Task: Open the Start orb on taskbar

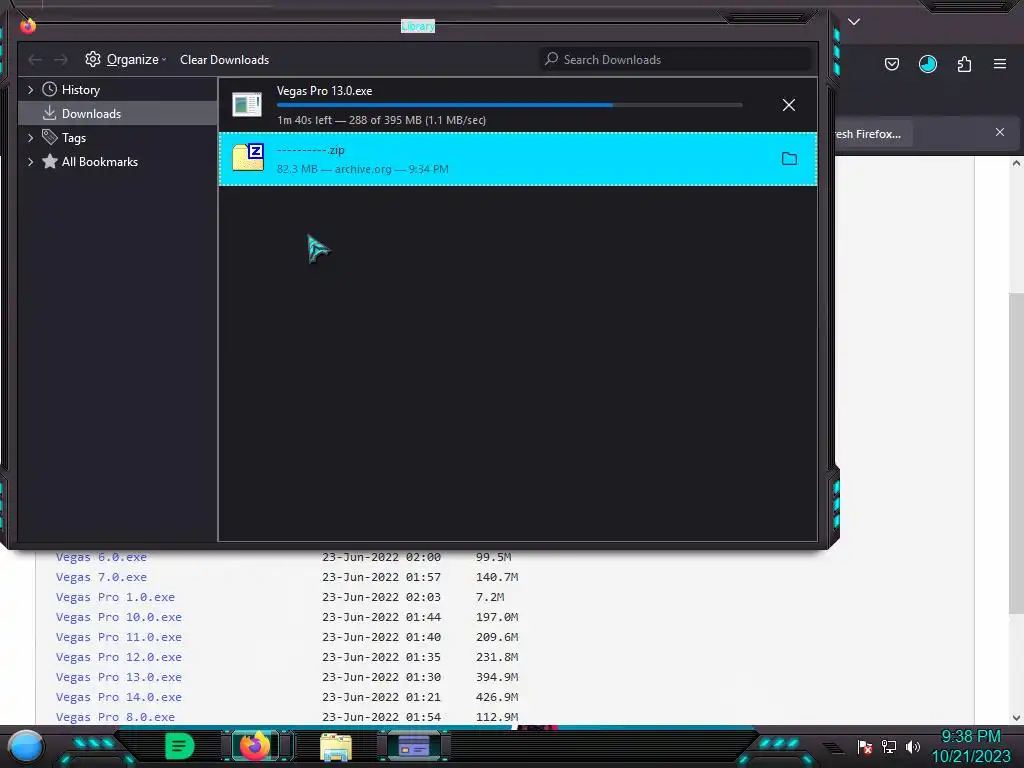Action: click(25, 746)
